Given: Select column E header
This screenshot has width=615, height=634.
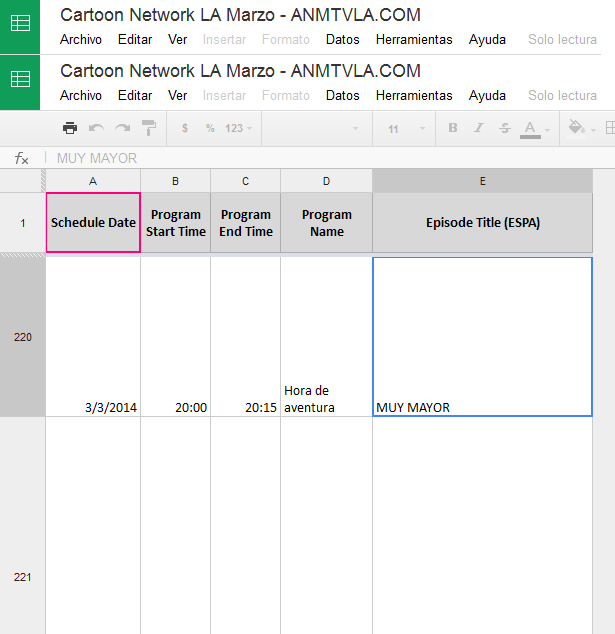Looking at the screenshot, I should click(482, 181).
